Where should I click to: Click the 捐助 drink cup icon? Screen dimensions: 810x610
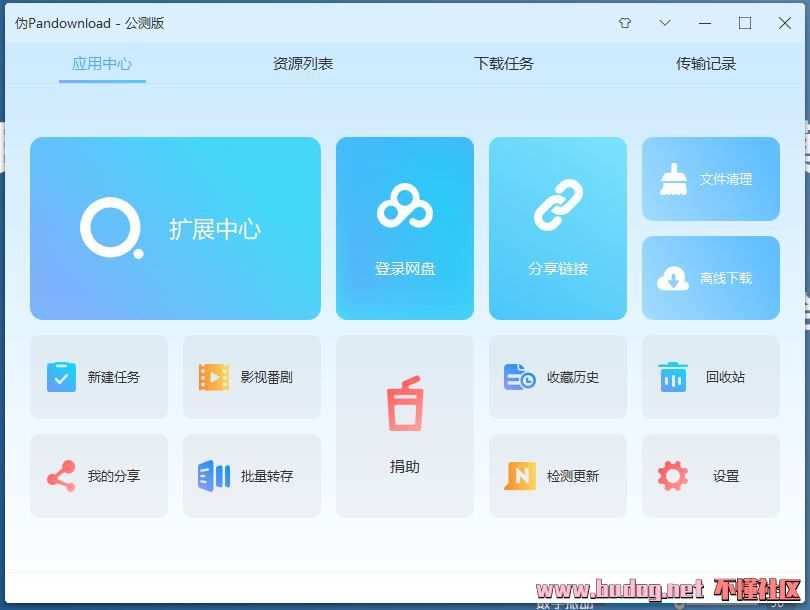405,403
